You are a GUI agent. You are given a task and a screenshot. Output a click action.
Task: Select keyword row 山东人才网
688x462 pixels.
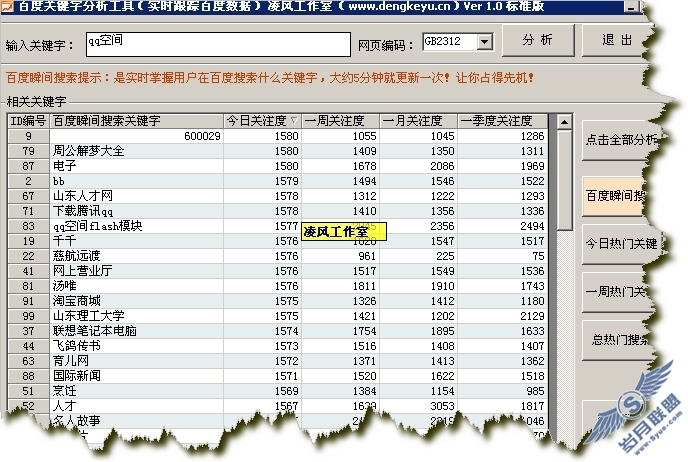point(277,196)
